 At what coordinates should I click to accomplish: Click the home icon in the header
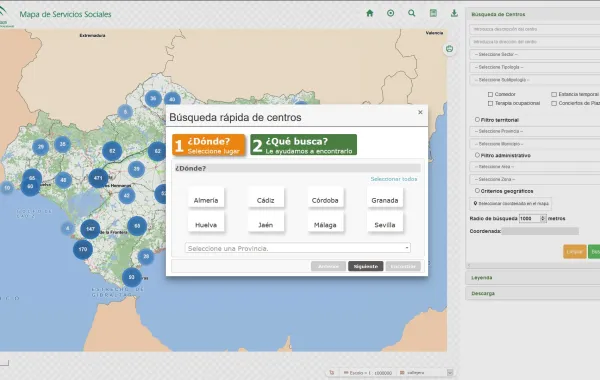pyautogui.click(x=370, y=13)
